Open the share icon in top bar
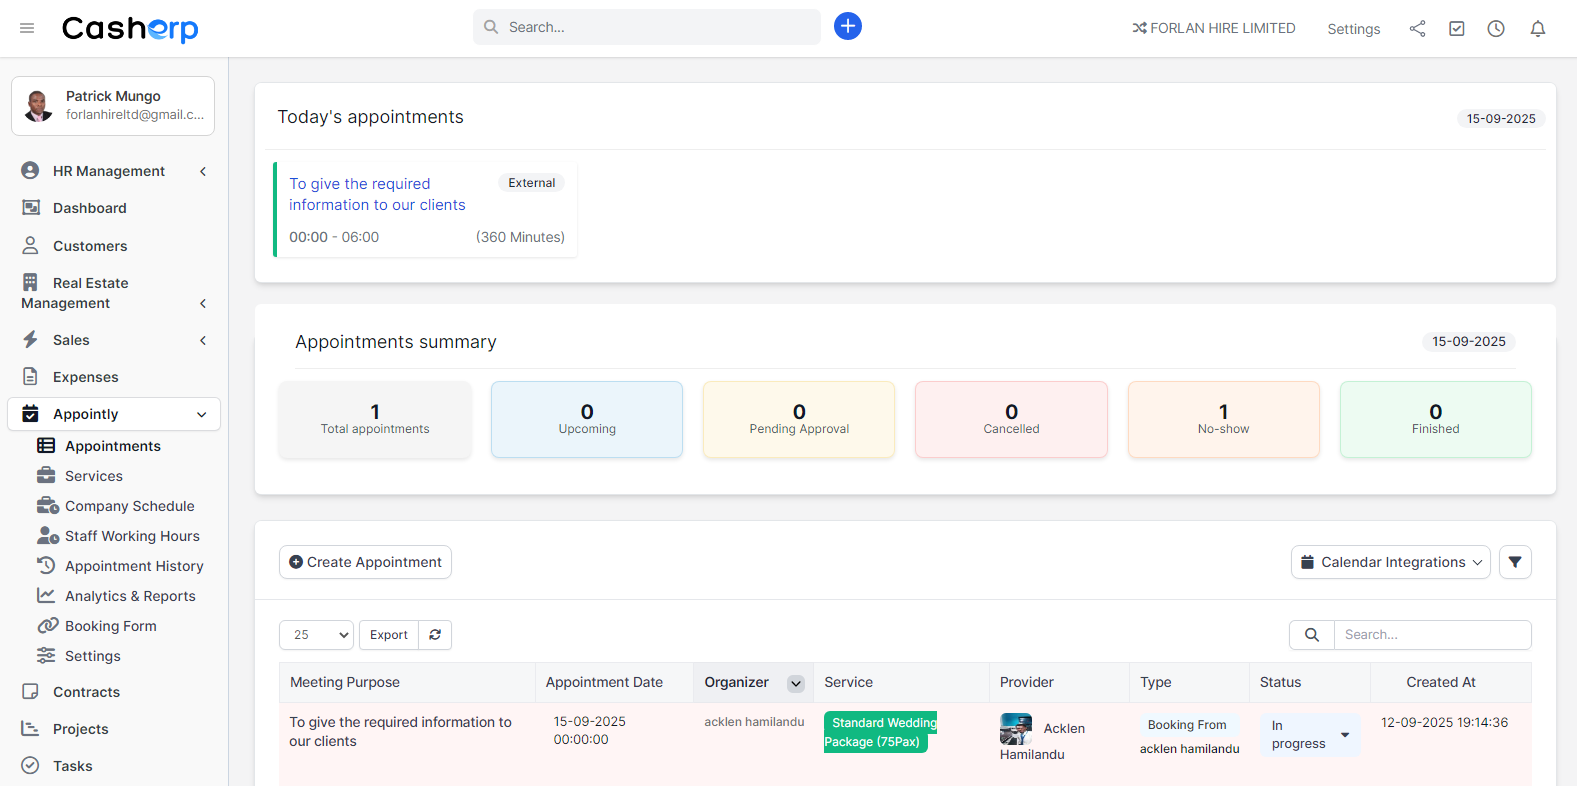 [x=1417, y=29]
